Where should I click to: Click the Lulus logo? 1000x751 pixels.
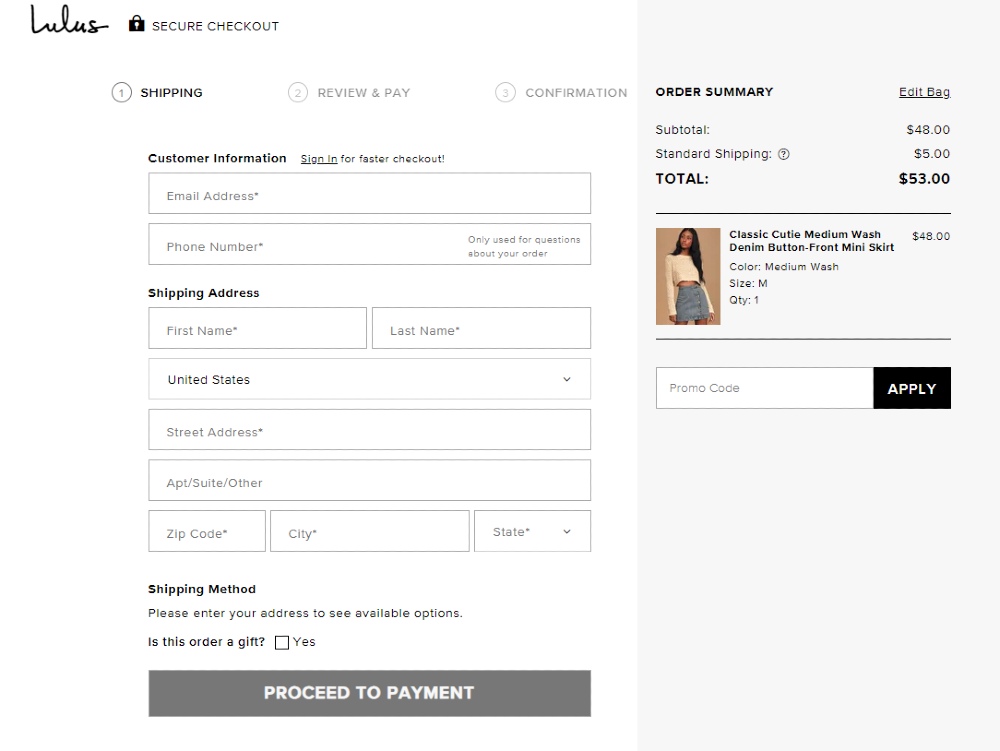click(x=68, y=22)
